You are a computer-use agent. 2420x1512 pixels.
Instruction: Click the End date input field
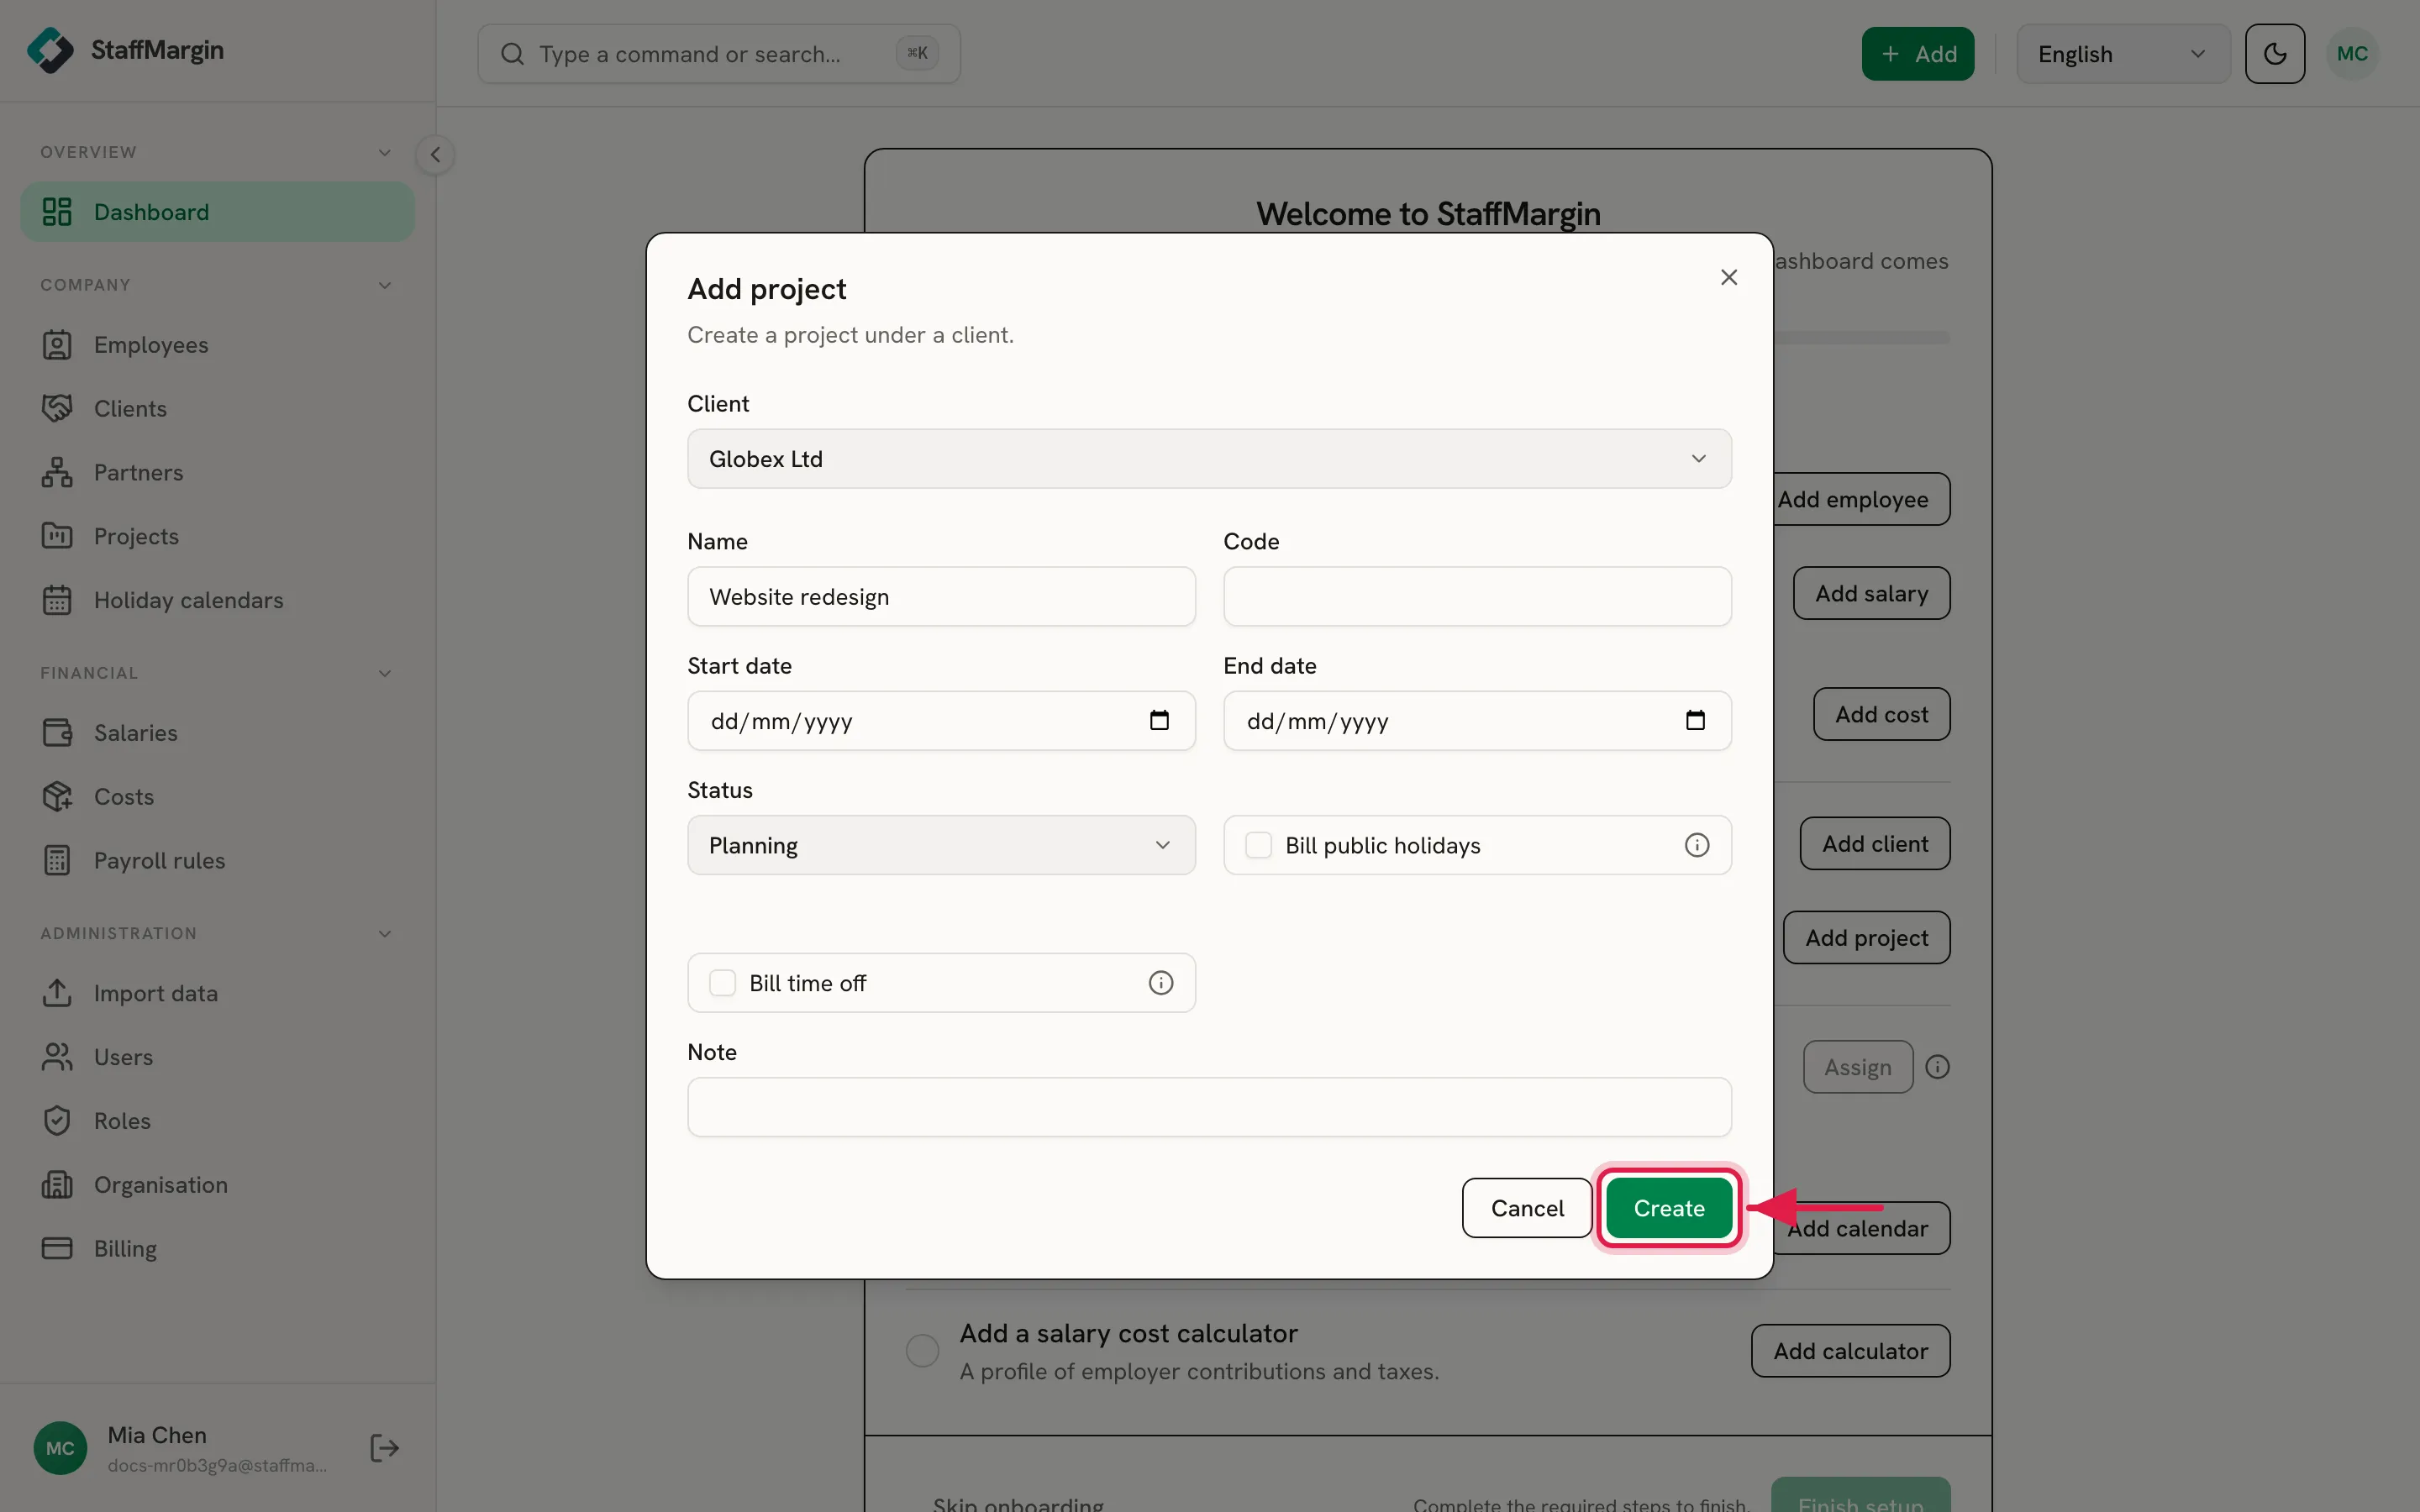coord(1477,721)
